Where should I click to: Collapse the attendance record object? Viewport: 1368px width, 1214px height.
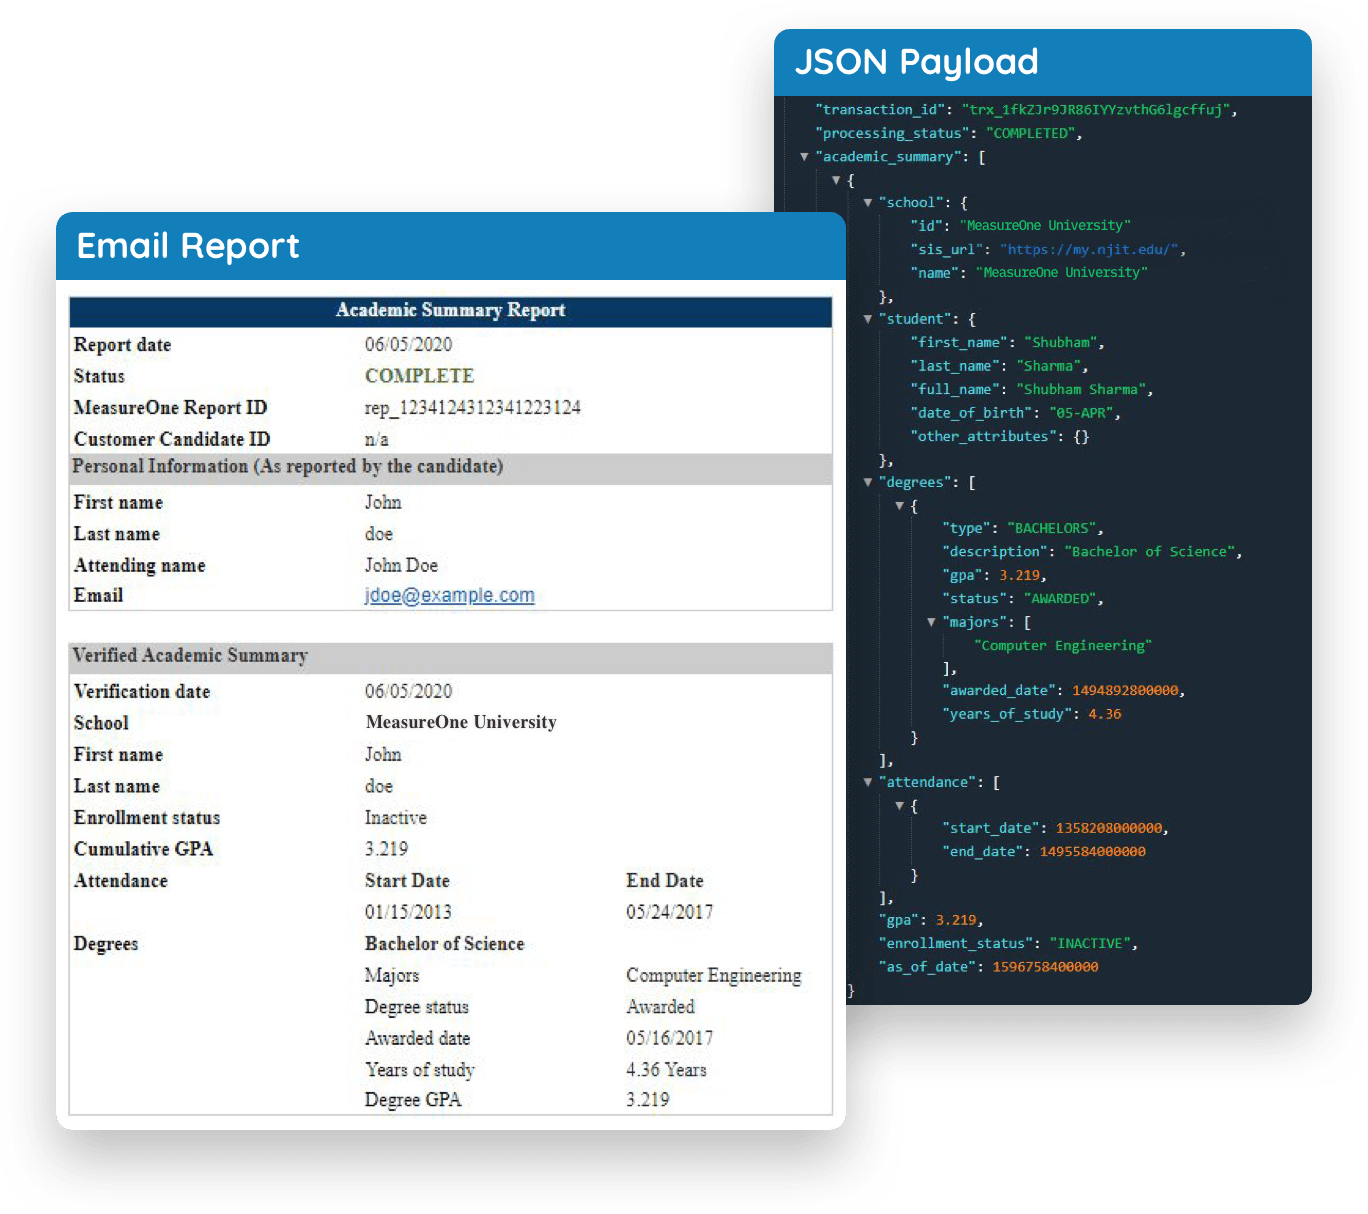[x=900, y=804]
